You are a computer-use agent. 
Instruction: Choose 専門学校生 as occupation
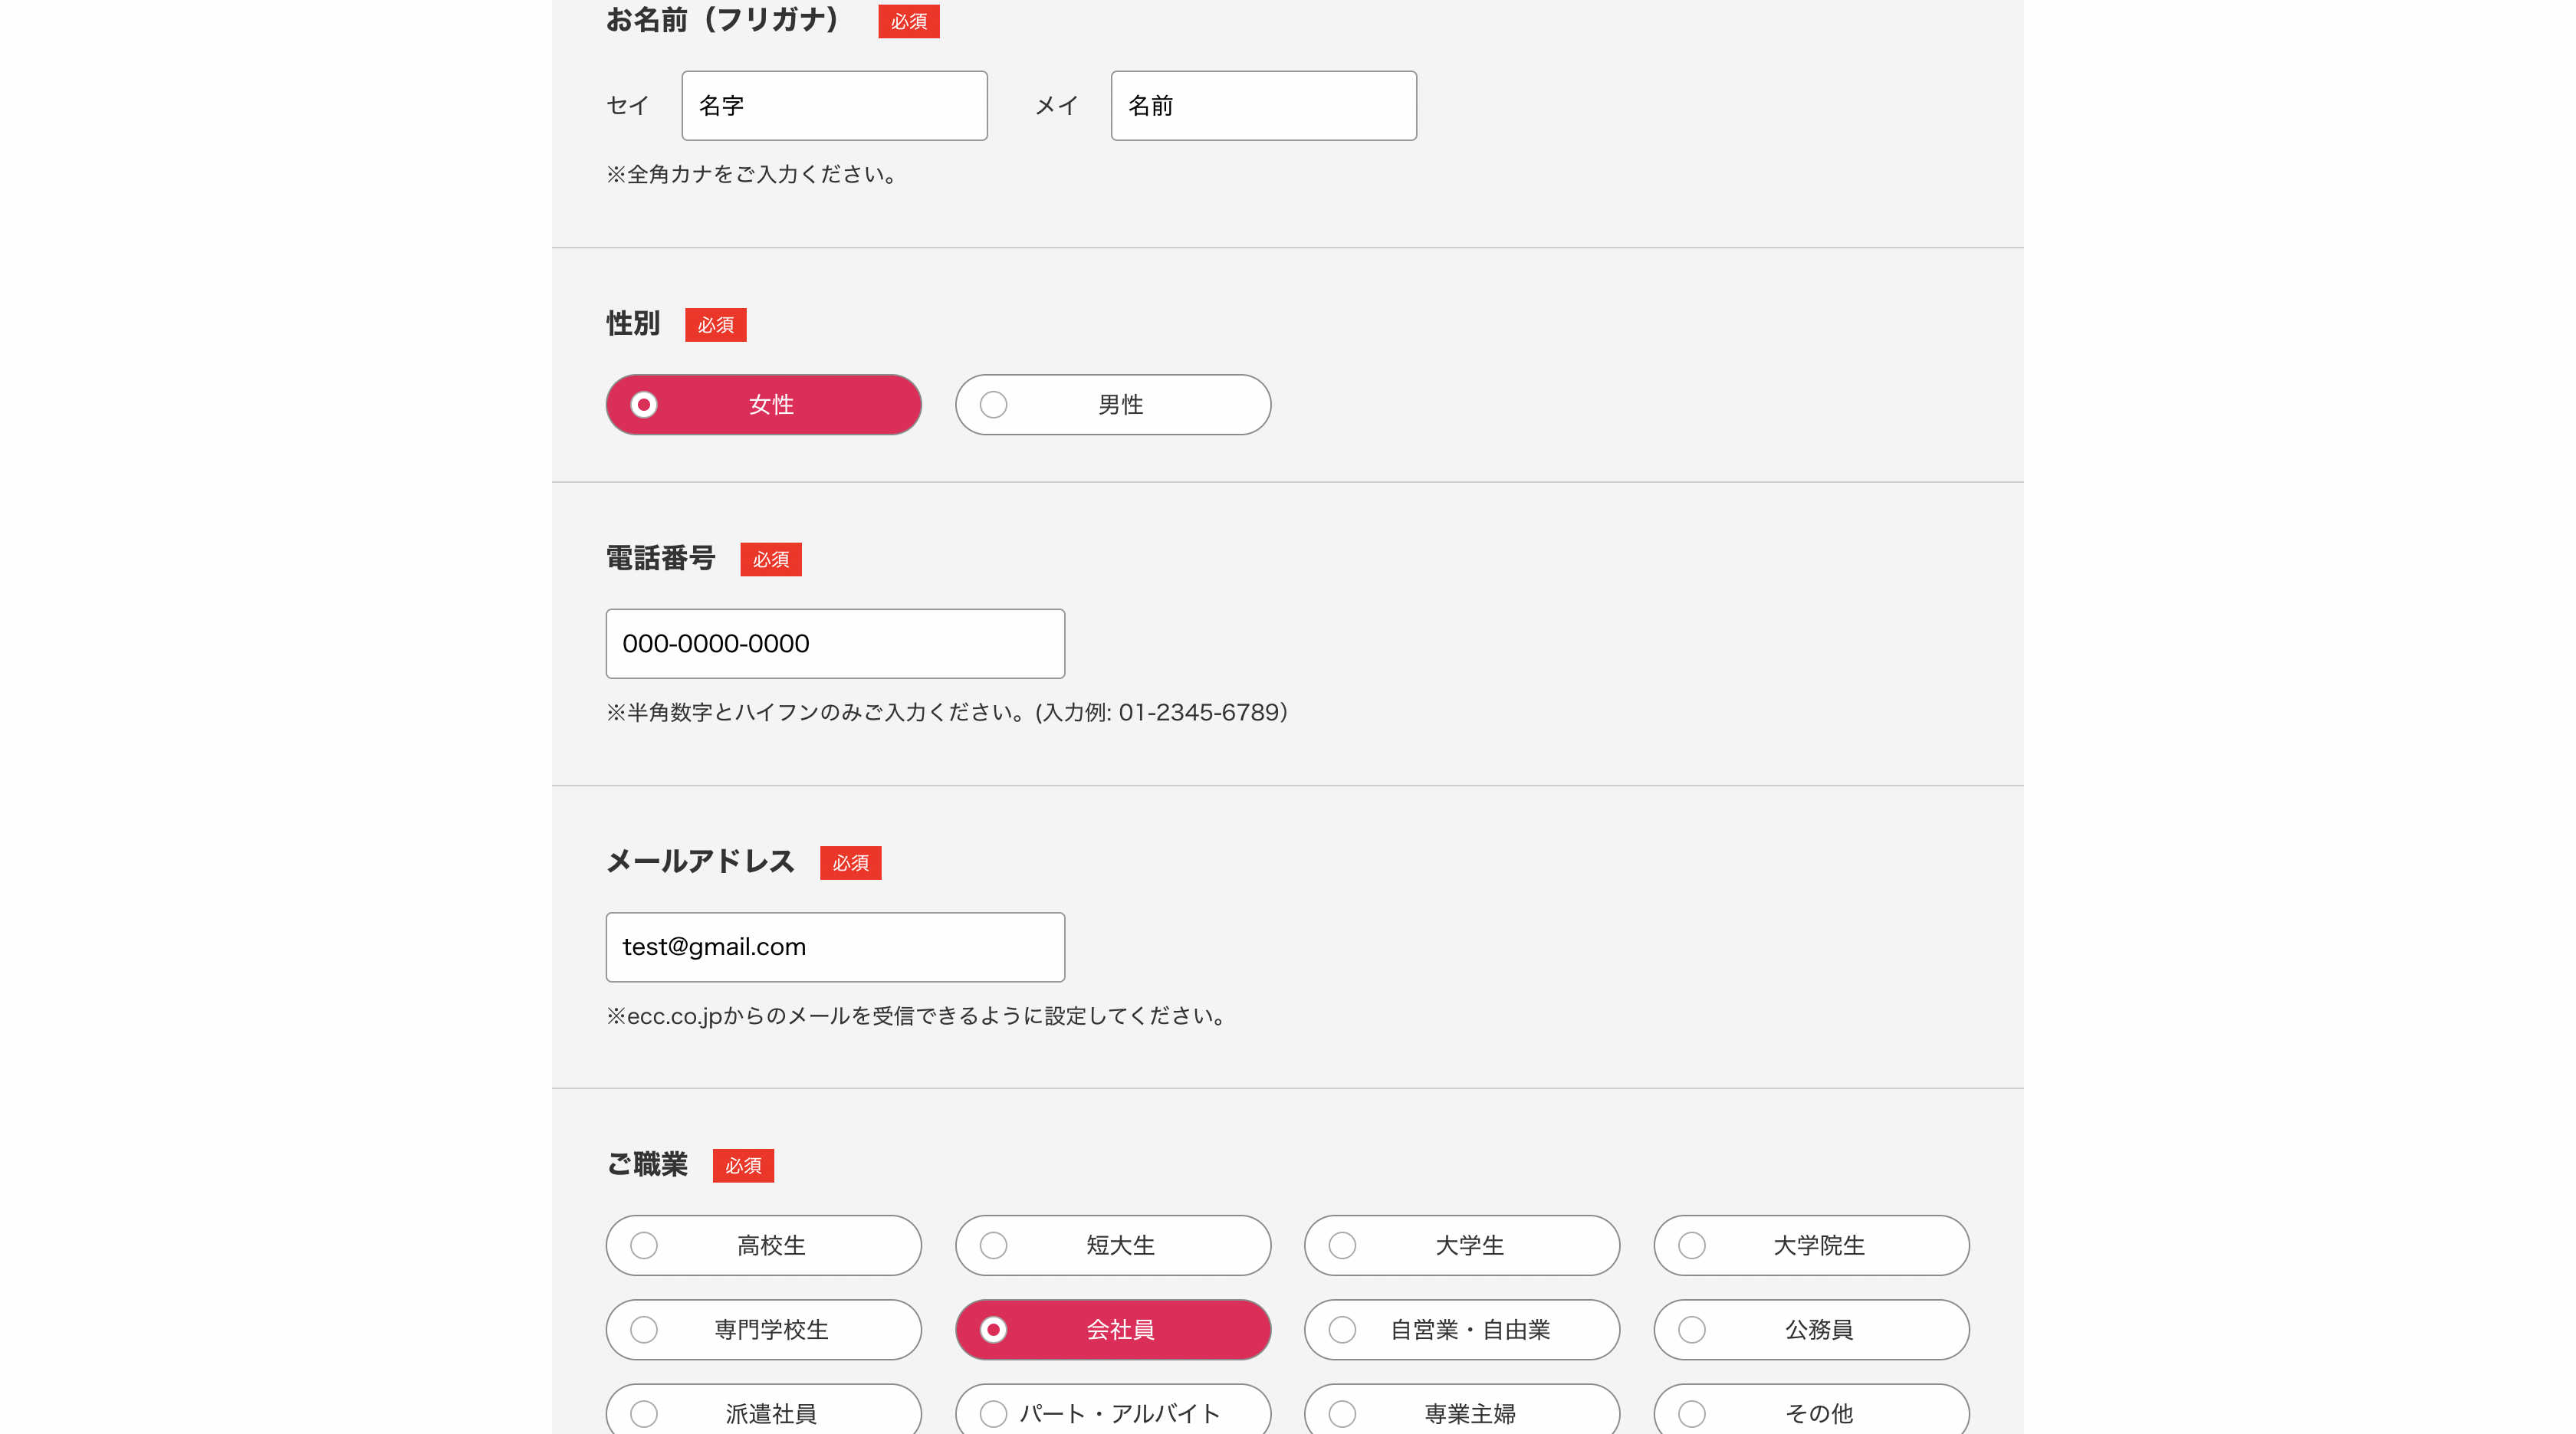click(x=763, y=1329)
